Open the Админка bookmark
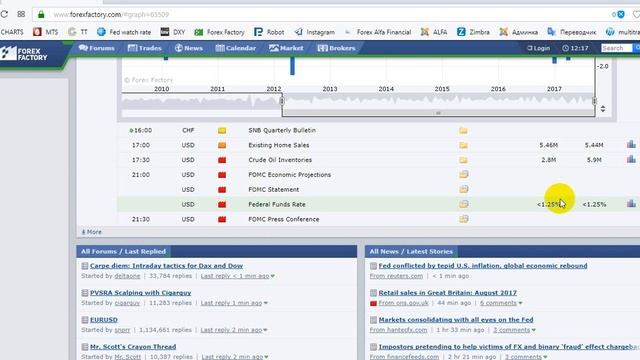This screenshot has width=640, height=360. point(518,32)
